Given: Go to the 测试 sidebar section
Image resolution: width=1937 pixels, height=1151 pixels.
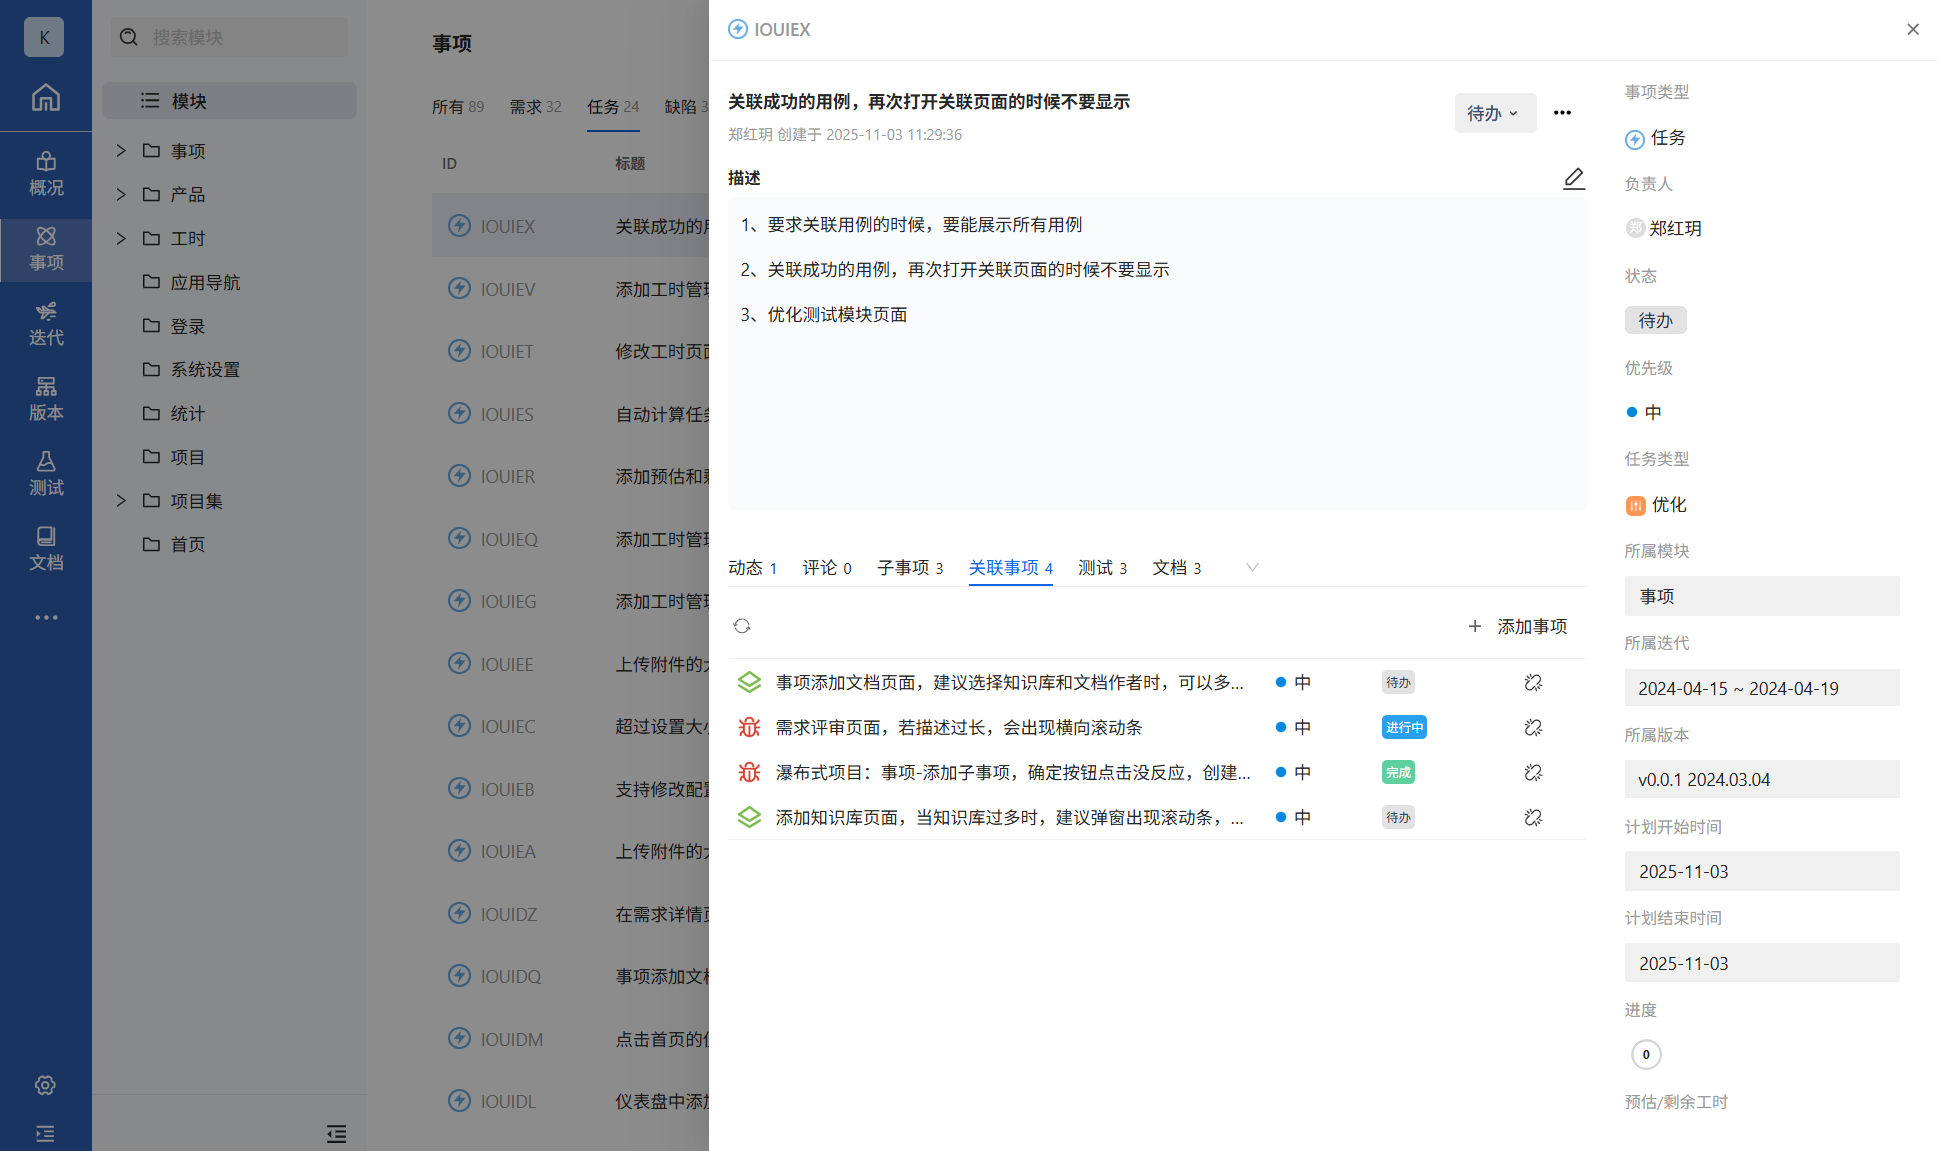Looking at the screenshot, I should click(x=46, y=474).
